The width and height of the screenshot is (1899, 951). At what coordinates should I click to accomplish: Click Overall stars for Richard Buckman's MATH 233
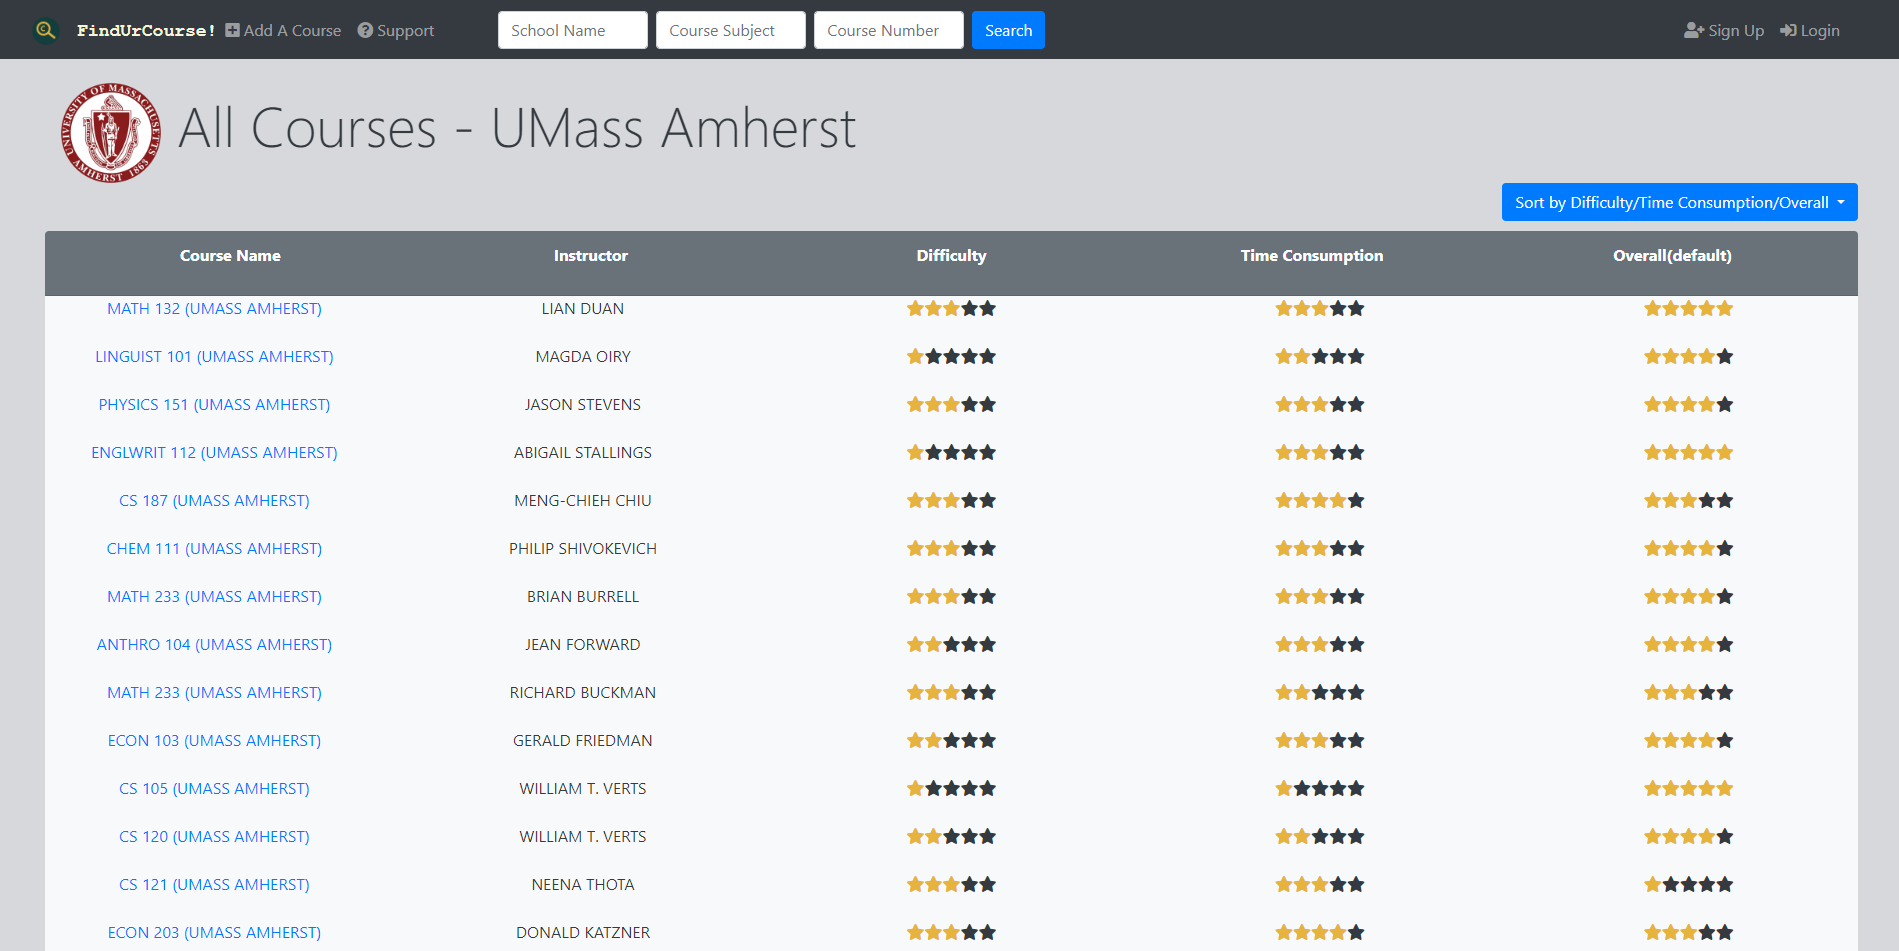(1688, 693)
